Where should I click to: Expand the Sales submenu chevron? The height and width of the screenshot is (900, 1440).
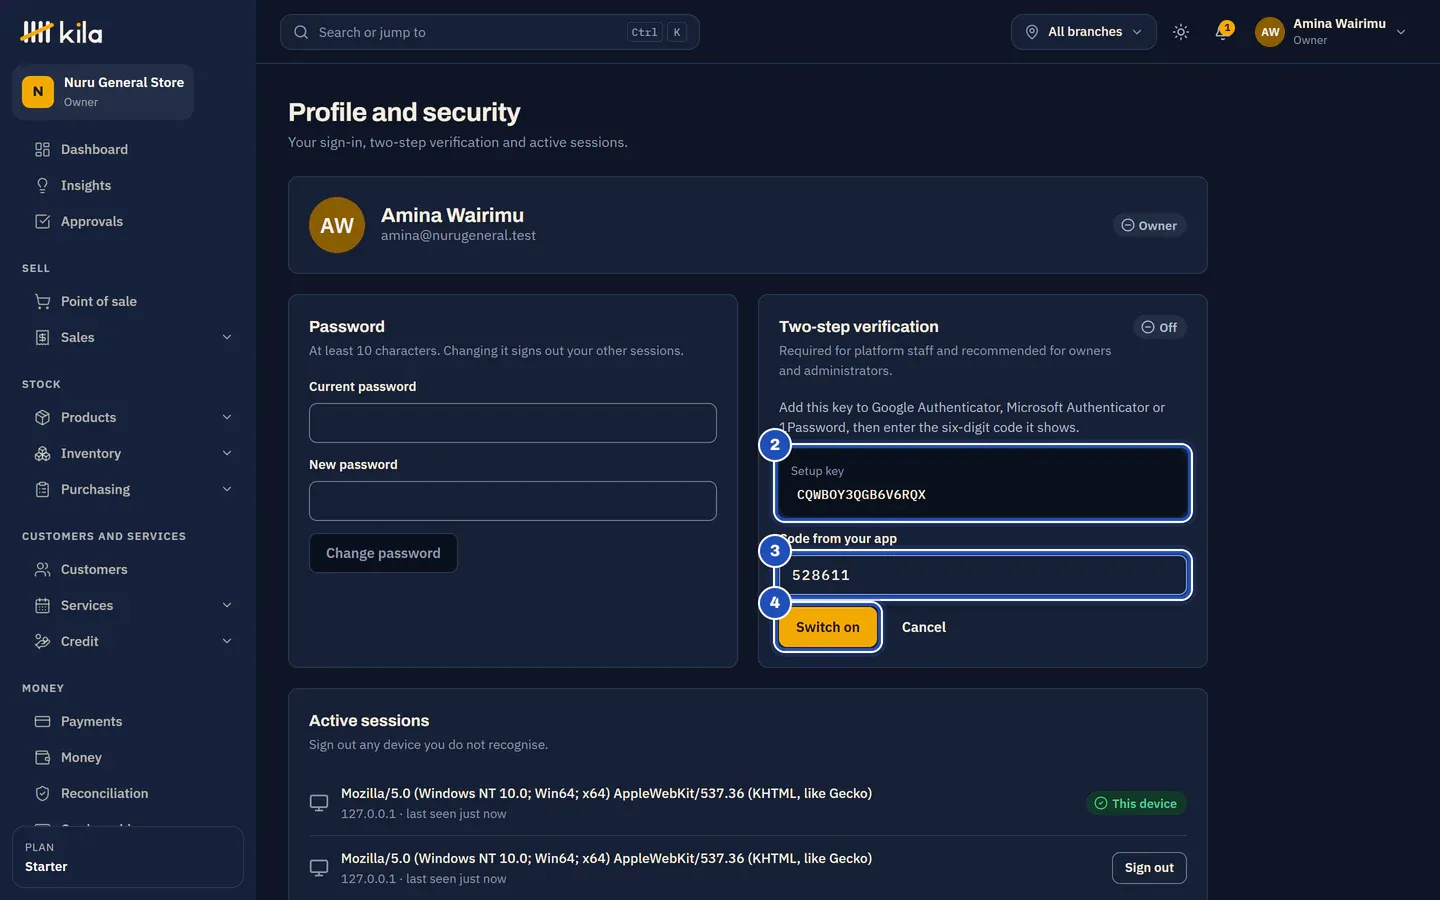point(227,338)
